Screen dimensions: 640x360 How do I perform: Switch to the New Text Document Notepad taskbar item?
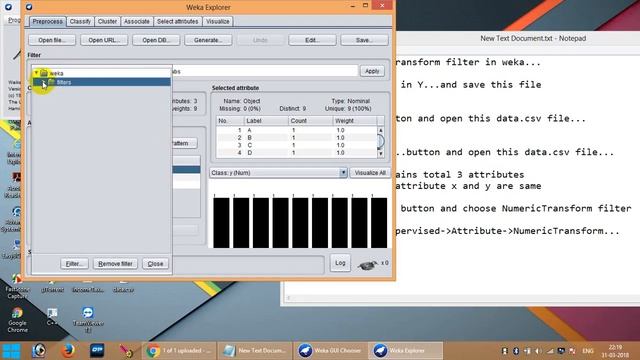pos(254,351)
